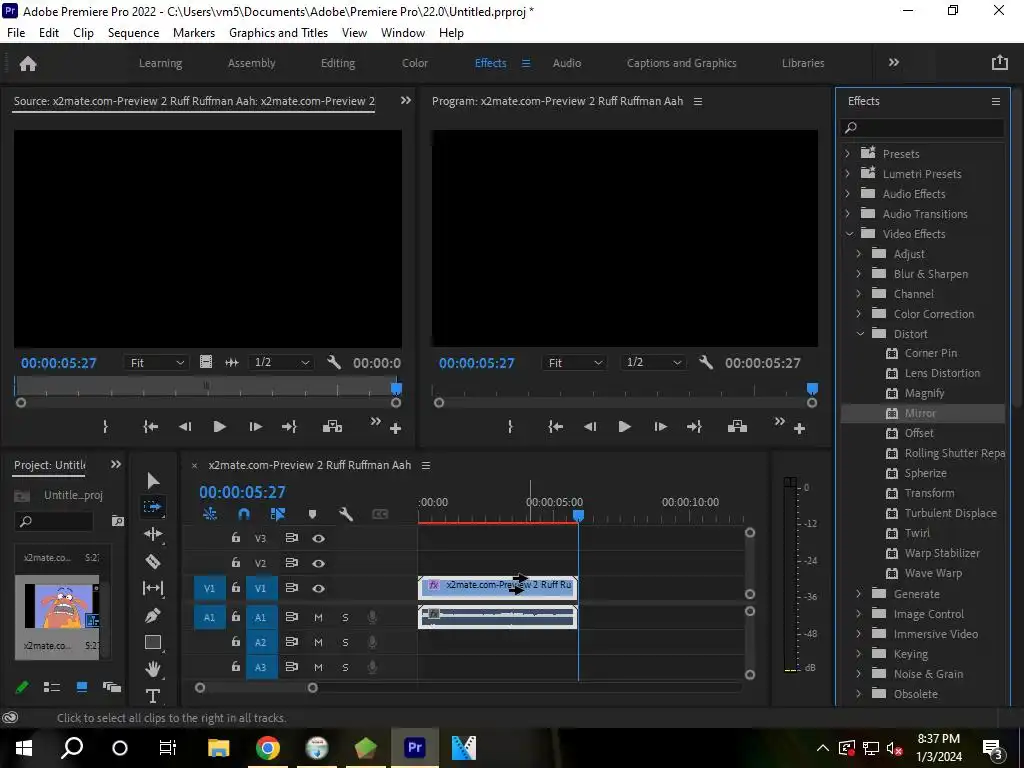Step forward one frame in Program monitor
Viewport: 1024px width, 768px height.
point(660,427)
